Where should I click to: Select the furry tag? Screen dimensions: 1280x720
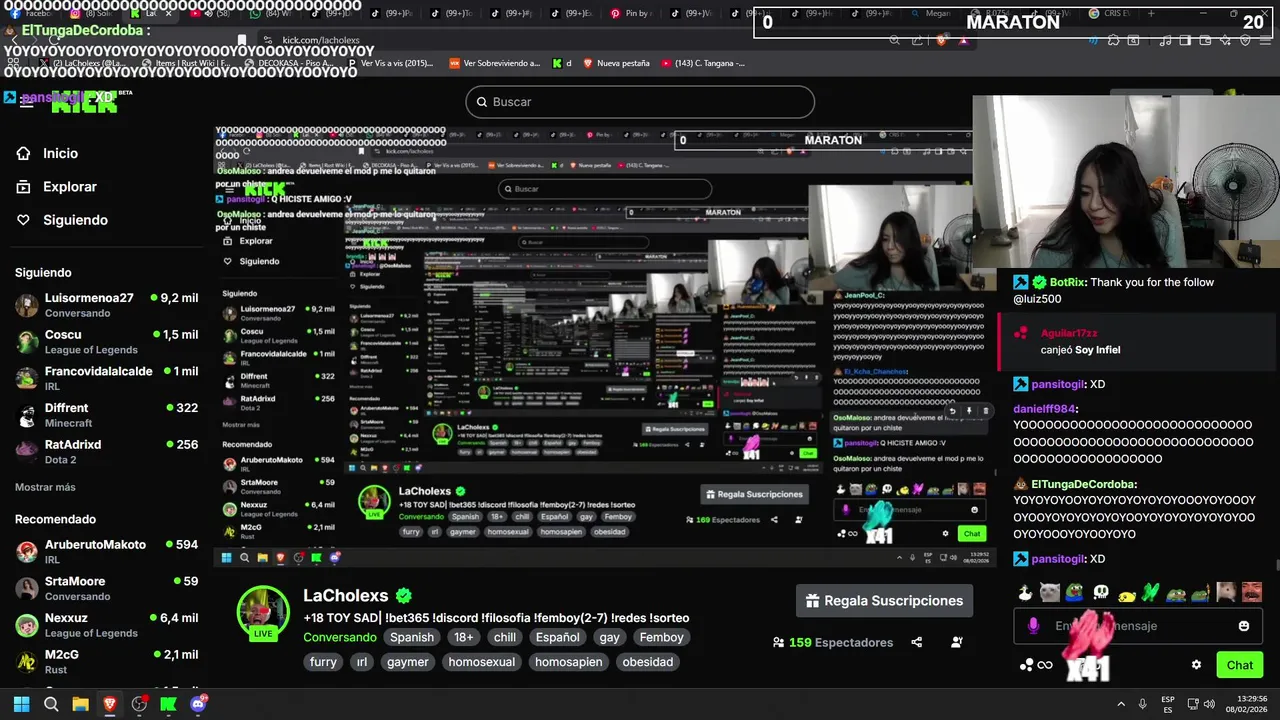323,662
